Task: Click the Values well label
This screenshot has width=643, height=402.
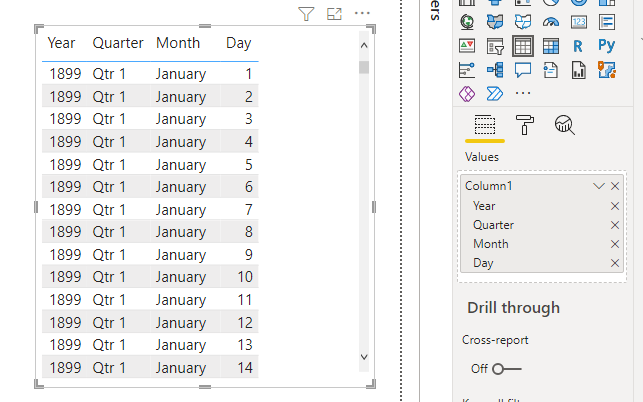Action: pyautogui.click(x=482, y=157)
